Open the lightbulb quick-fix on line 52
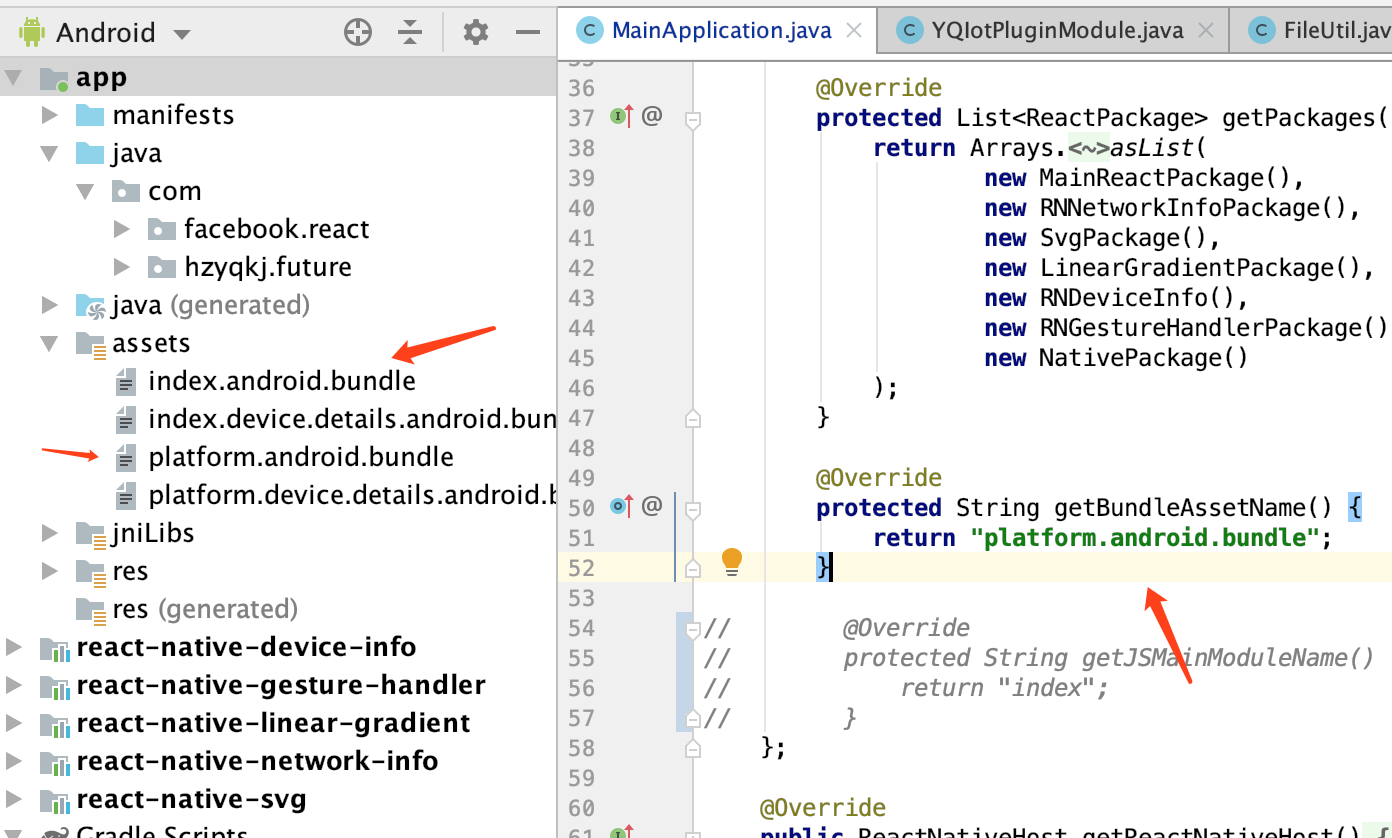Viewport: 1392px width, 838px height. [732, 563]
